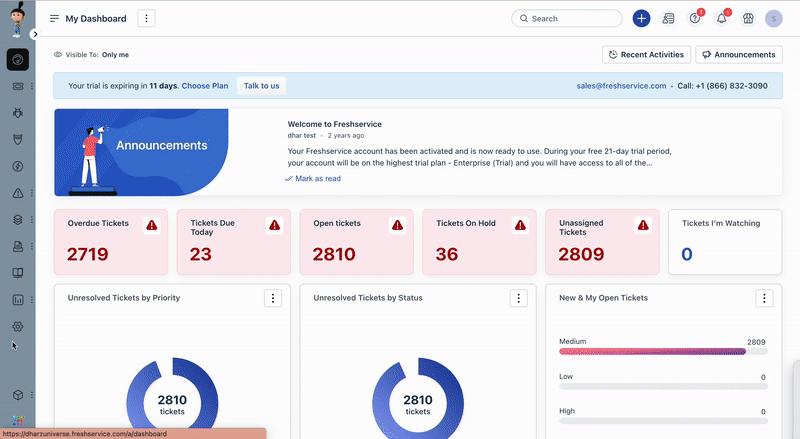The width and height of the screenshot is (800, 439).
Task: Click the Search input field
Action: (567, 18)
